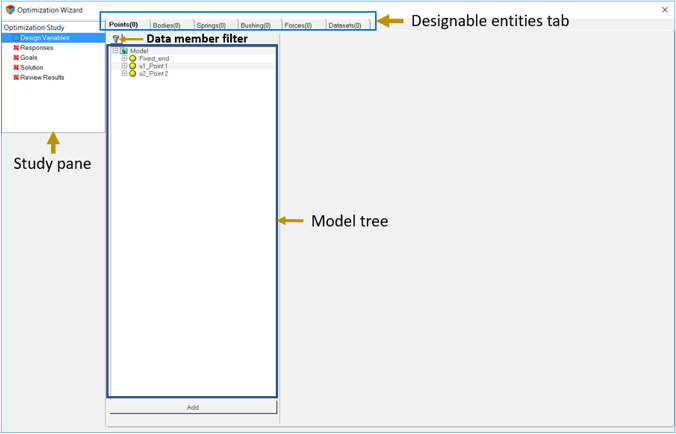Close the Optimization Wizard window
The width and height of the screenshot is (676, 434).
coord(665,10)
